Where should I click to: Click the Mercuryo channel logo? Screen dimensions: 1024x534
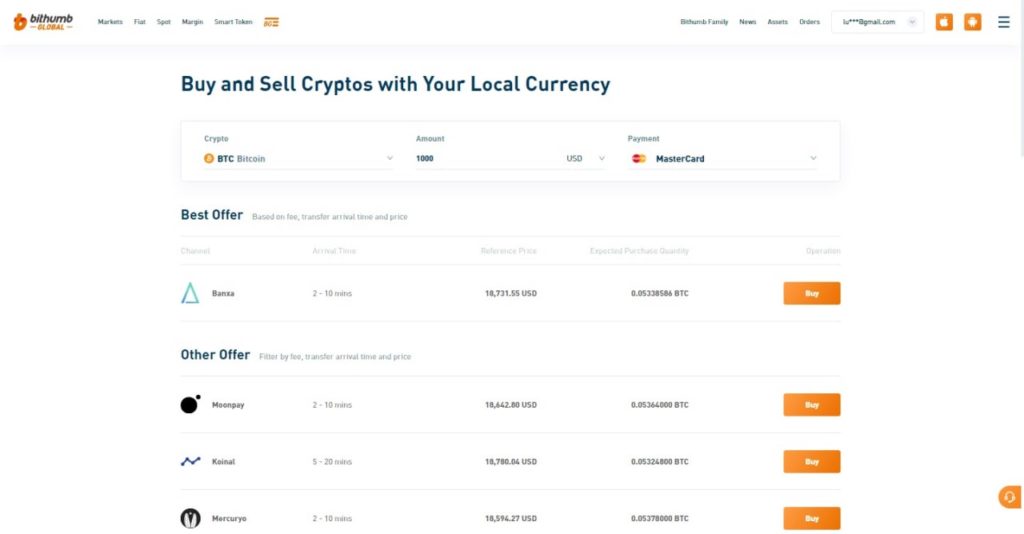[190, 518]
